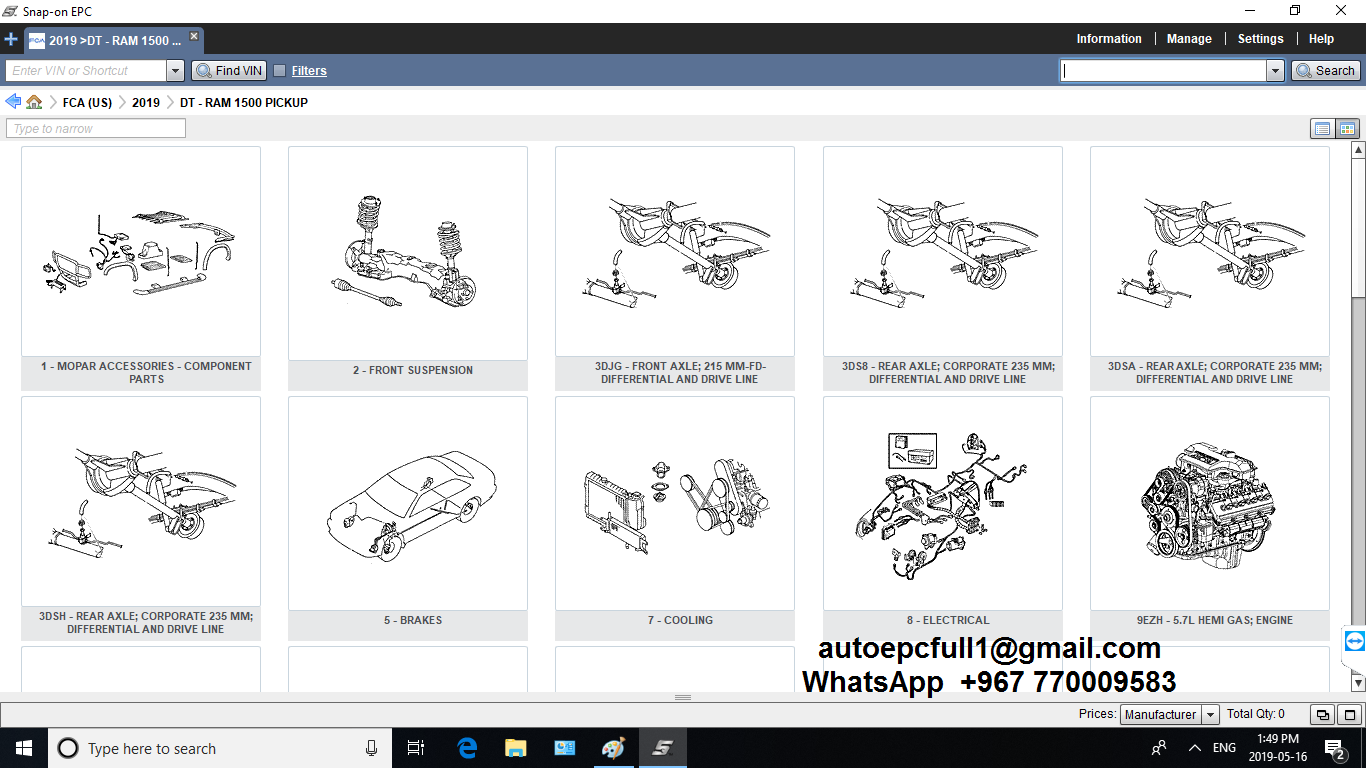
Task: Open the Electrical category thumbnail
Action: tap(943, 504)
